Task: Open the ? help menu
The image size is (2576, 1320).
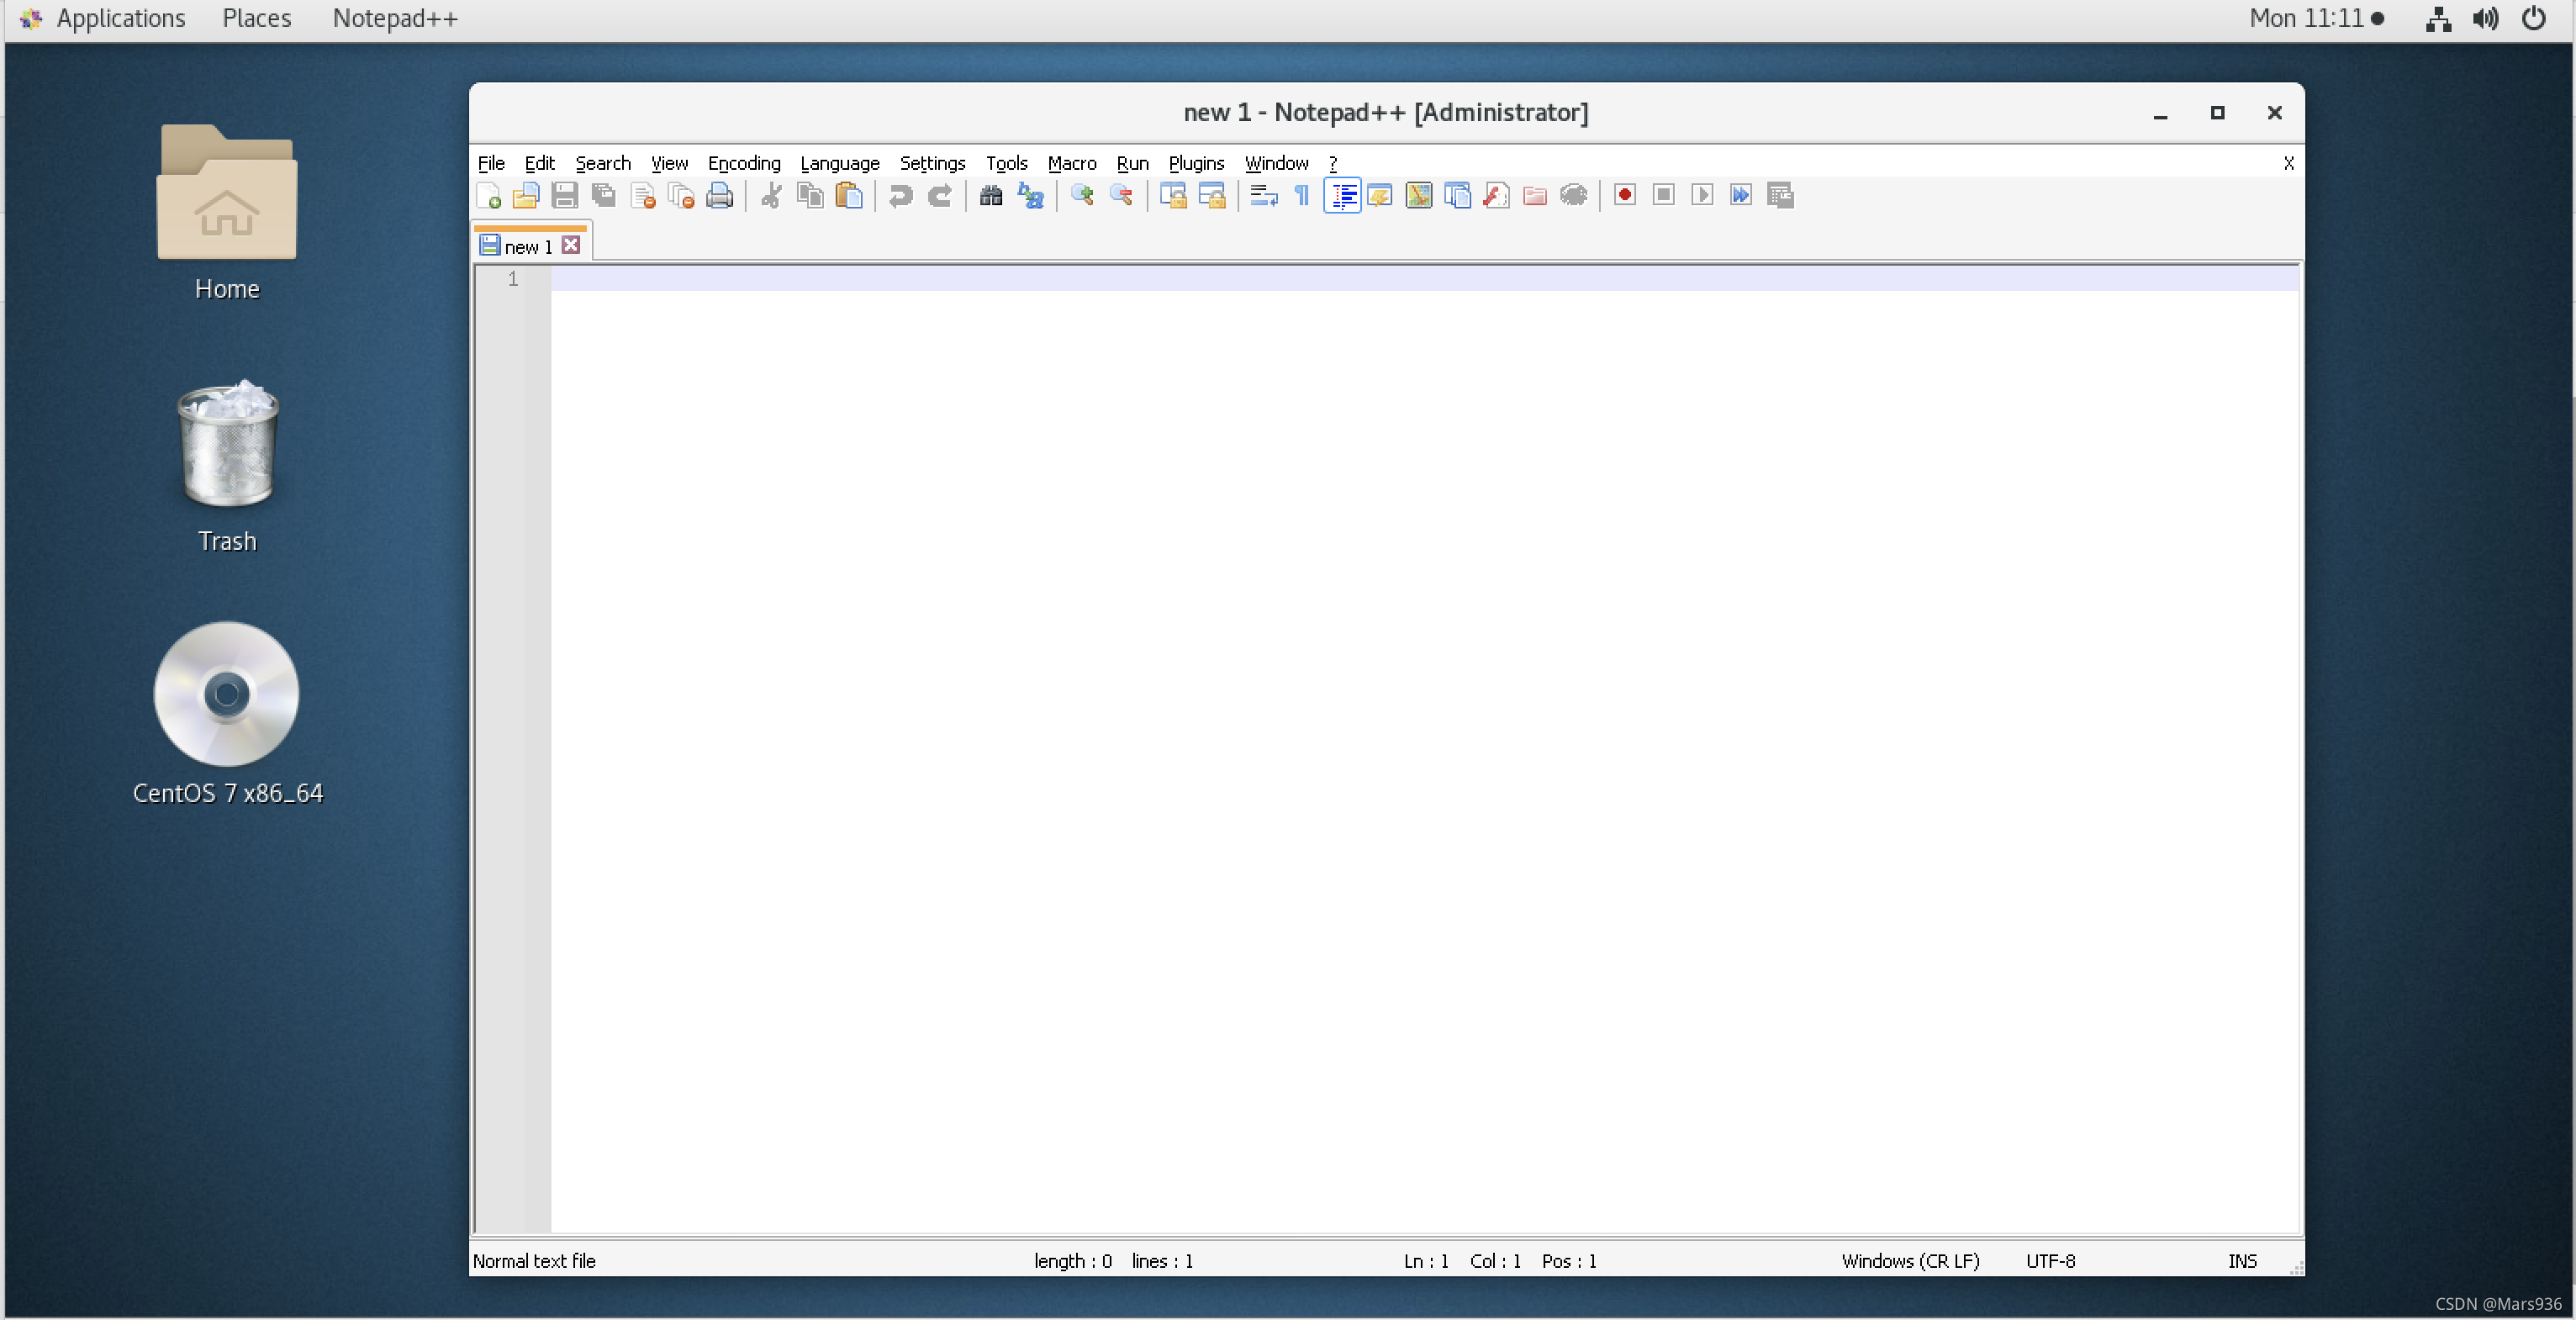Action: point(1332,163)
